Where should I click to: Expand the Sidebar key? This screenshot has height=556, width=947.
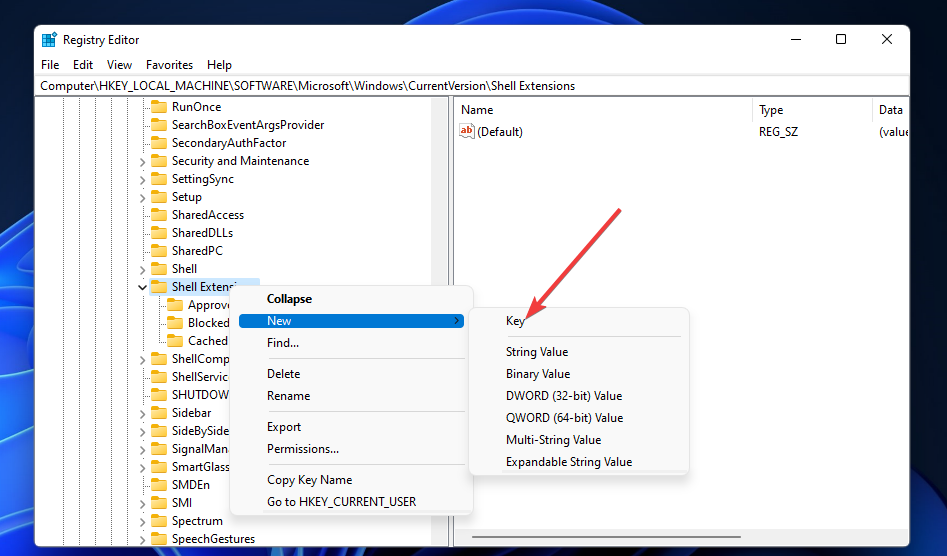[x=143, y=414]
